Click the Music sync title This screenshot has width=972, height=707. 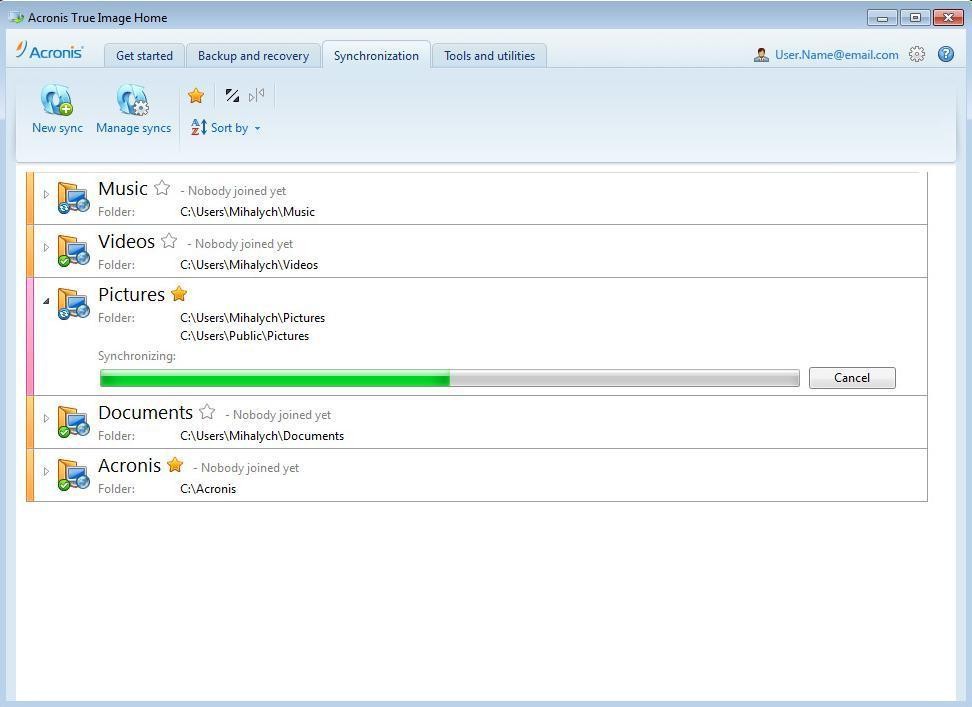coord(123,188)
